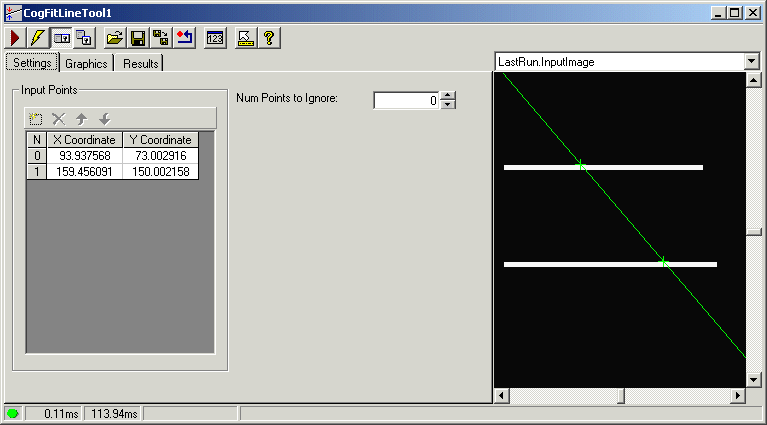Click the Open folder icon

115,38
